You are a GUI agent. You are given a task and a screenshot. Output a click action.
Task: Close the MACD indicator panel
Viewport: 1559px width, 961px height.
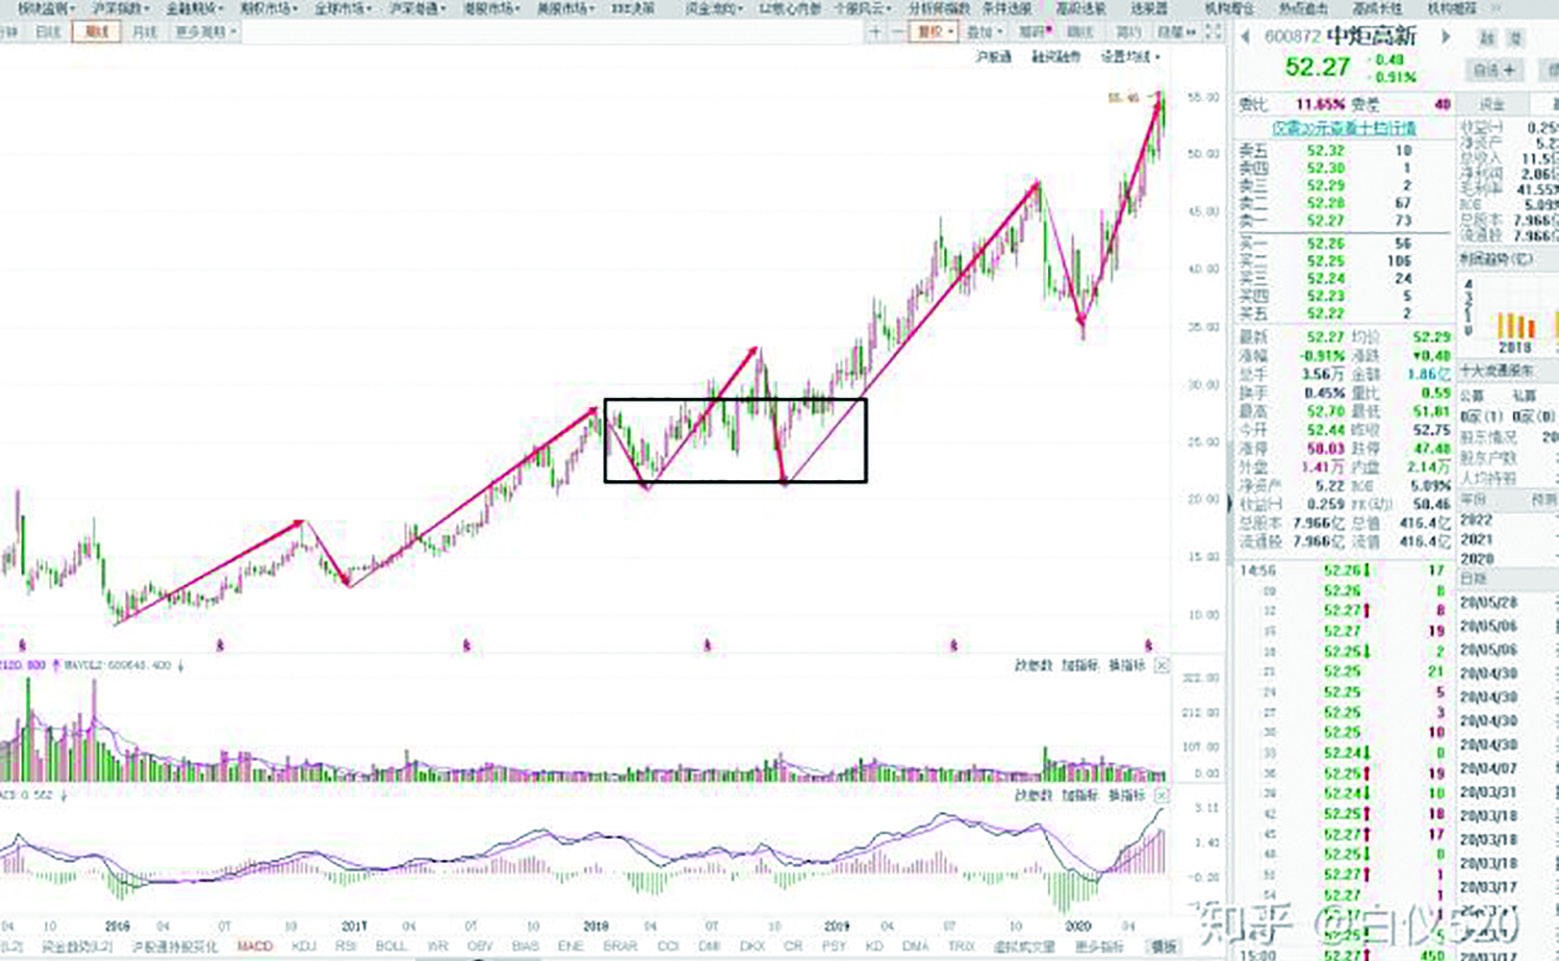[x=1161, y=796]
